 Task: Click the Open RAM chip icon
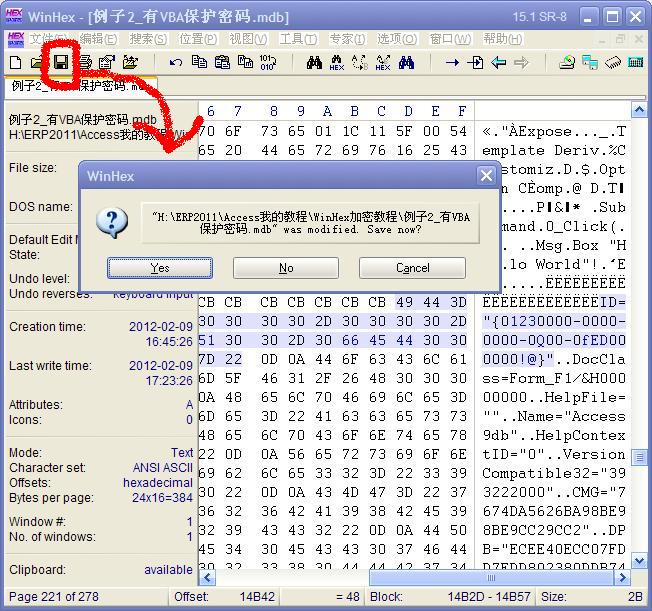click(x=612, y=63)
